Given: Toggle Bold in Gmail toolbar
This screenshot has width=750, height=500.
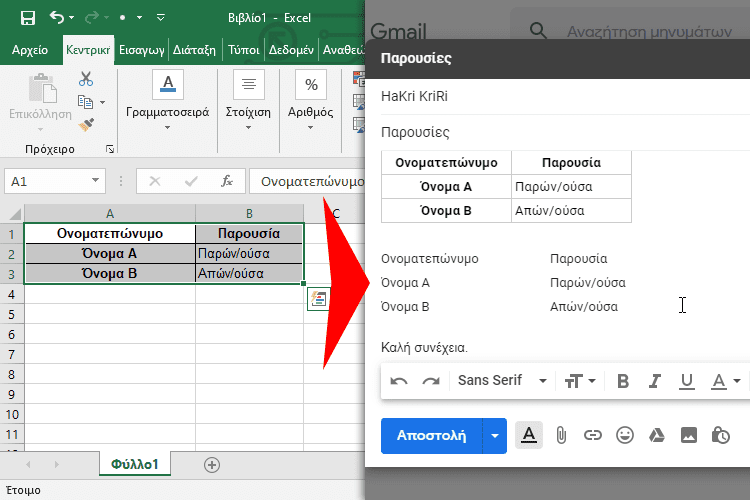Looking at the screenshot, I should coord(623,381).
